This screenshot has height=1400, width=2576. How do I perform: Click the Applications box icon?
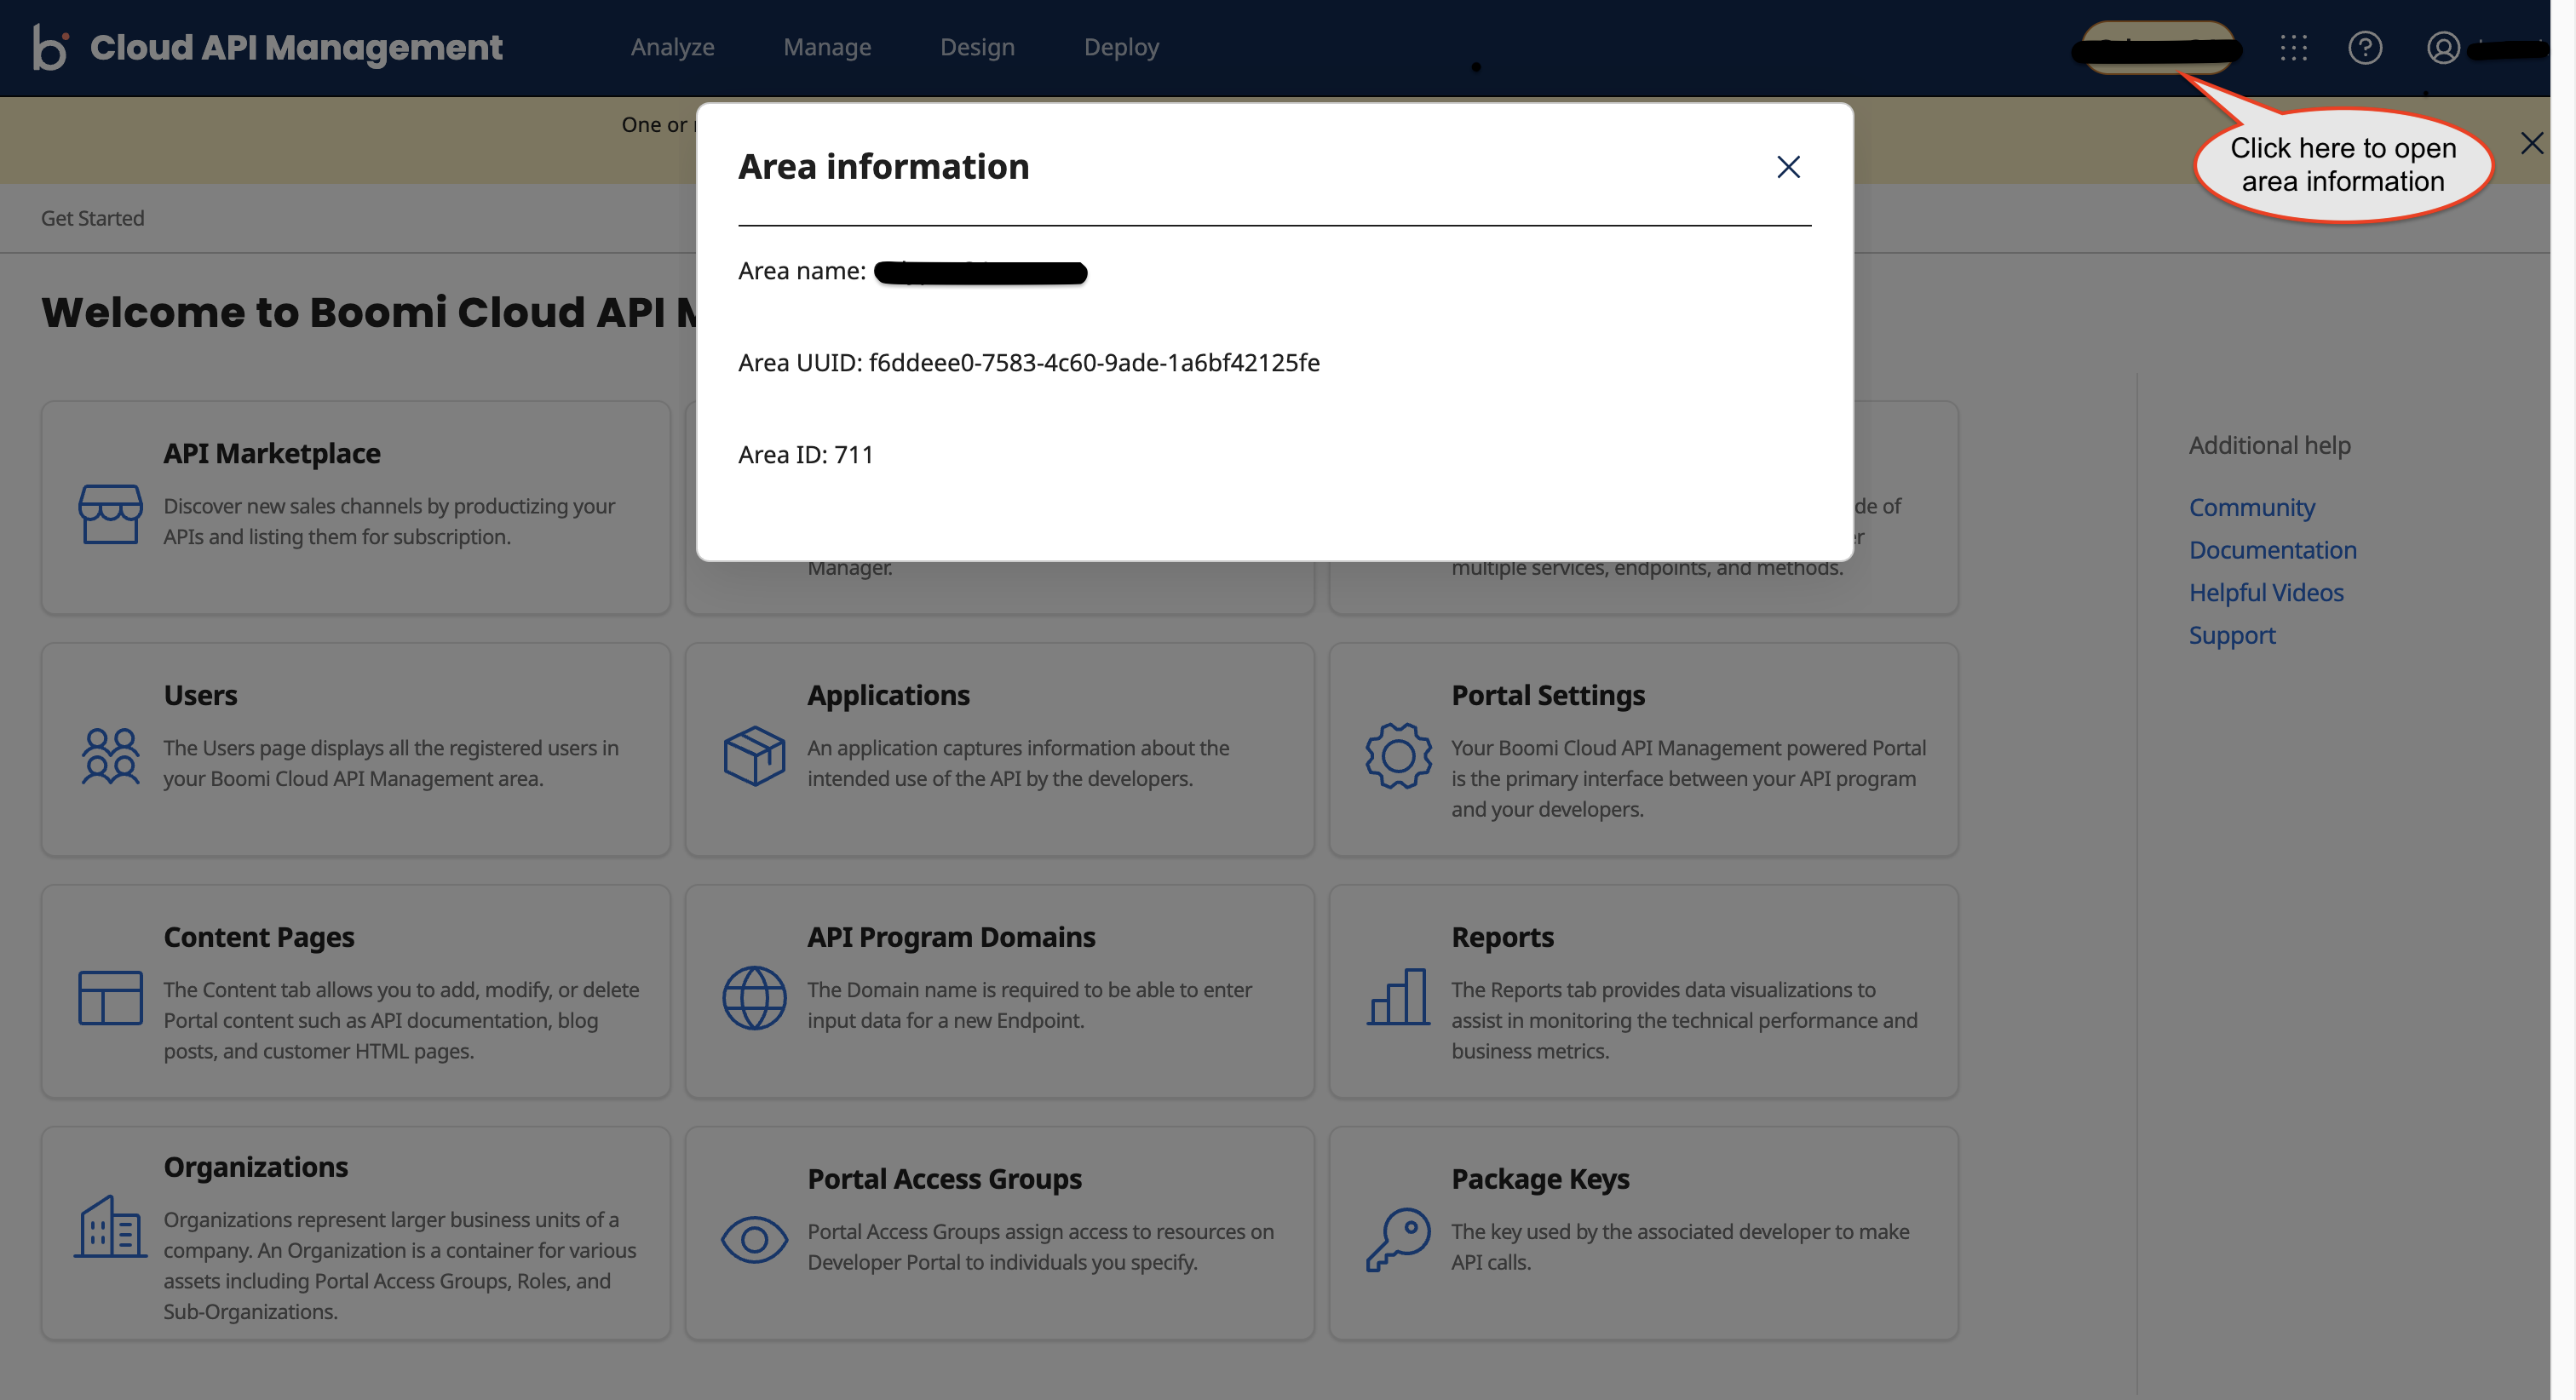pos(754,756)
